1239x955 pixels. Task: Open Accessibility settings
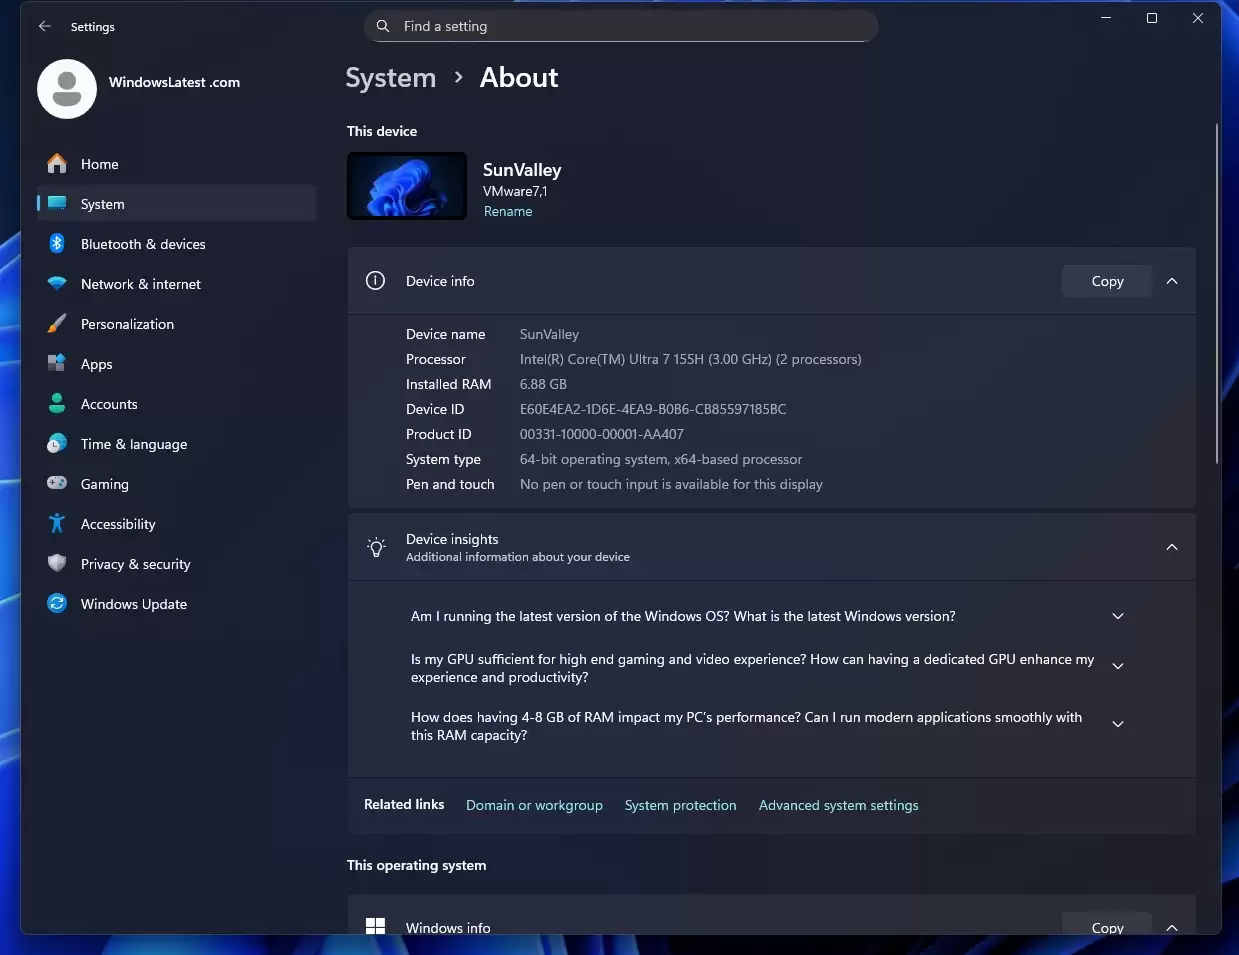118,524
